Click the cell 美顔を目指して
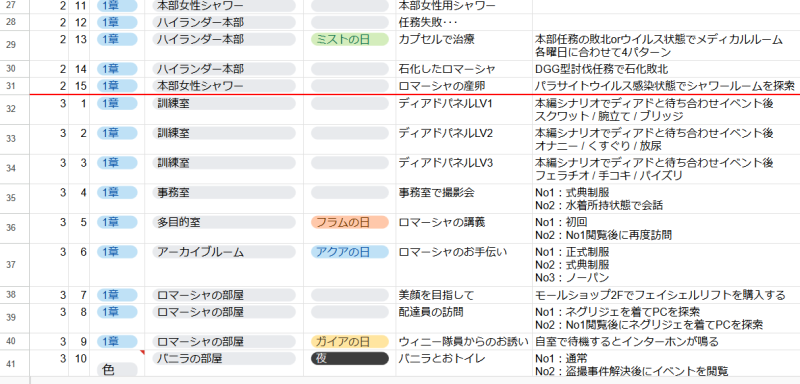Viewport: 800px width, 384px height. coord(463,295)
